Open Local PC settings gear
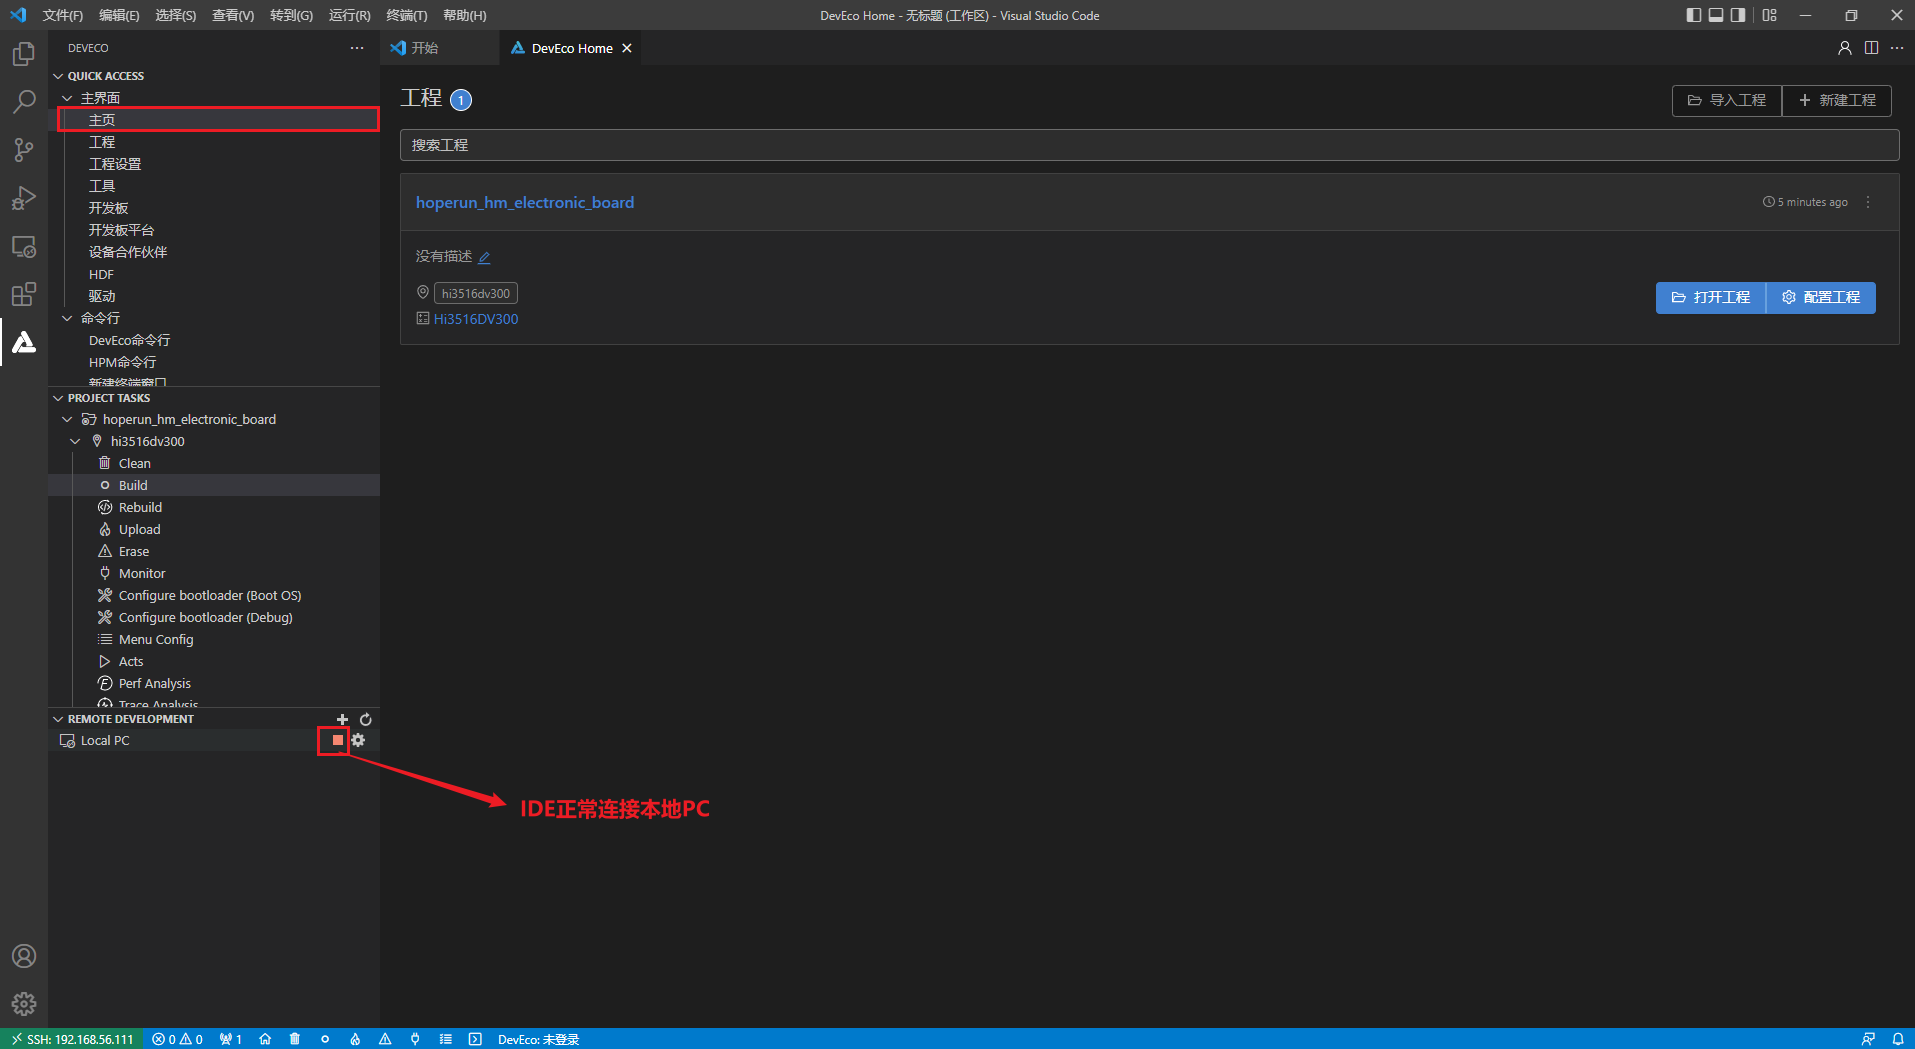Viewport: 1915px width, 1049px height. [359, 740]
